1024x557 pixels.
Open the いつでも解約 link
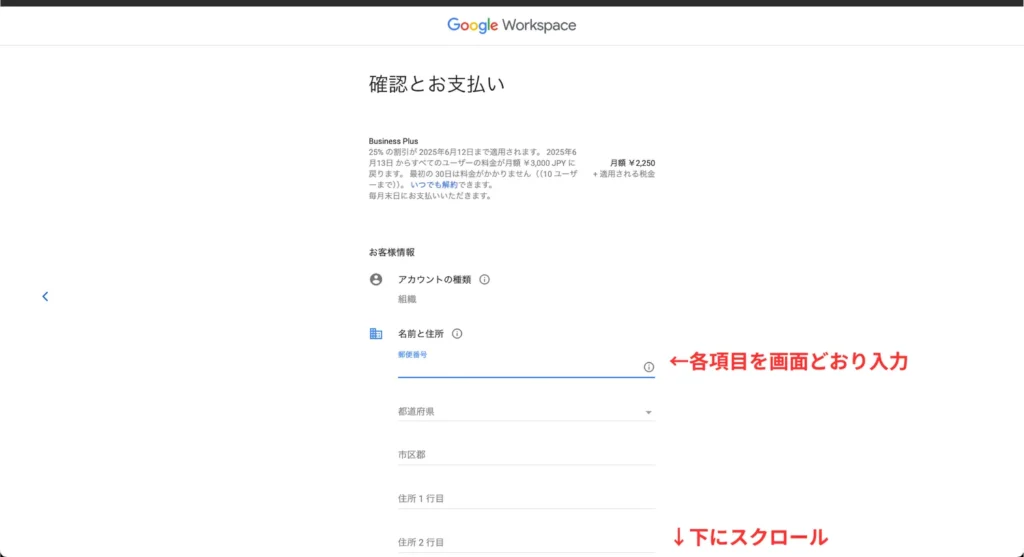(x=436, y=185)
